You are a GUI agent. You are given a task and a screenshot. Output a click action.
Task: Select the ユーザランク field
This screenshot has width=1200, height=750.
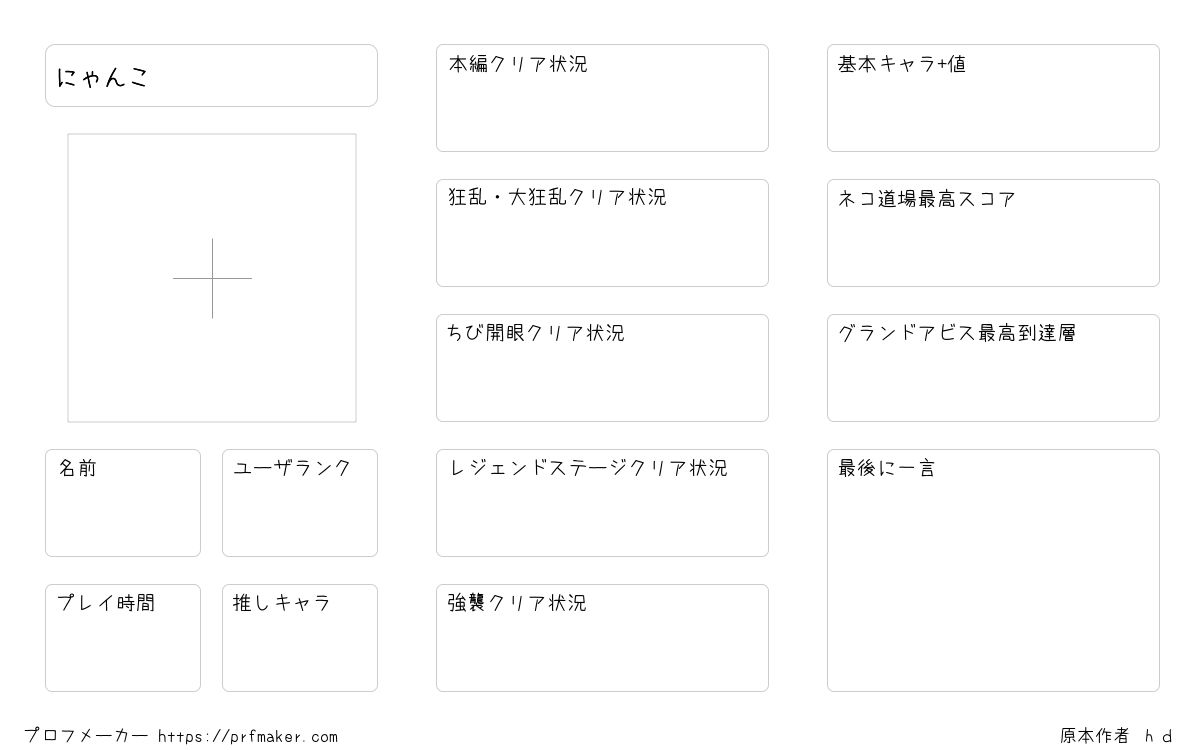tap(300, 503)
